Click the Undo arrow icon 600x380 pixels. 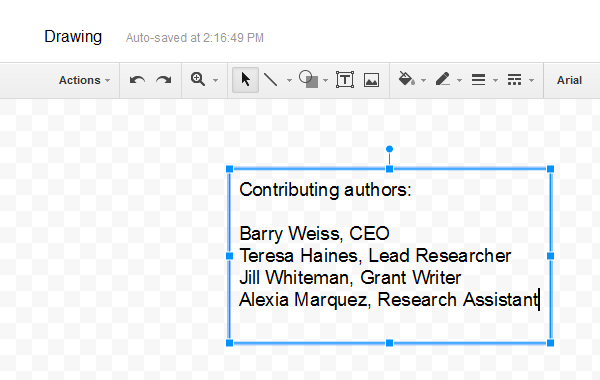(x=137, y=80)
